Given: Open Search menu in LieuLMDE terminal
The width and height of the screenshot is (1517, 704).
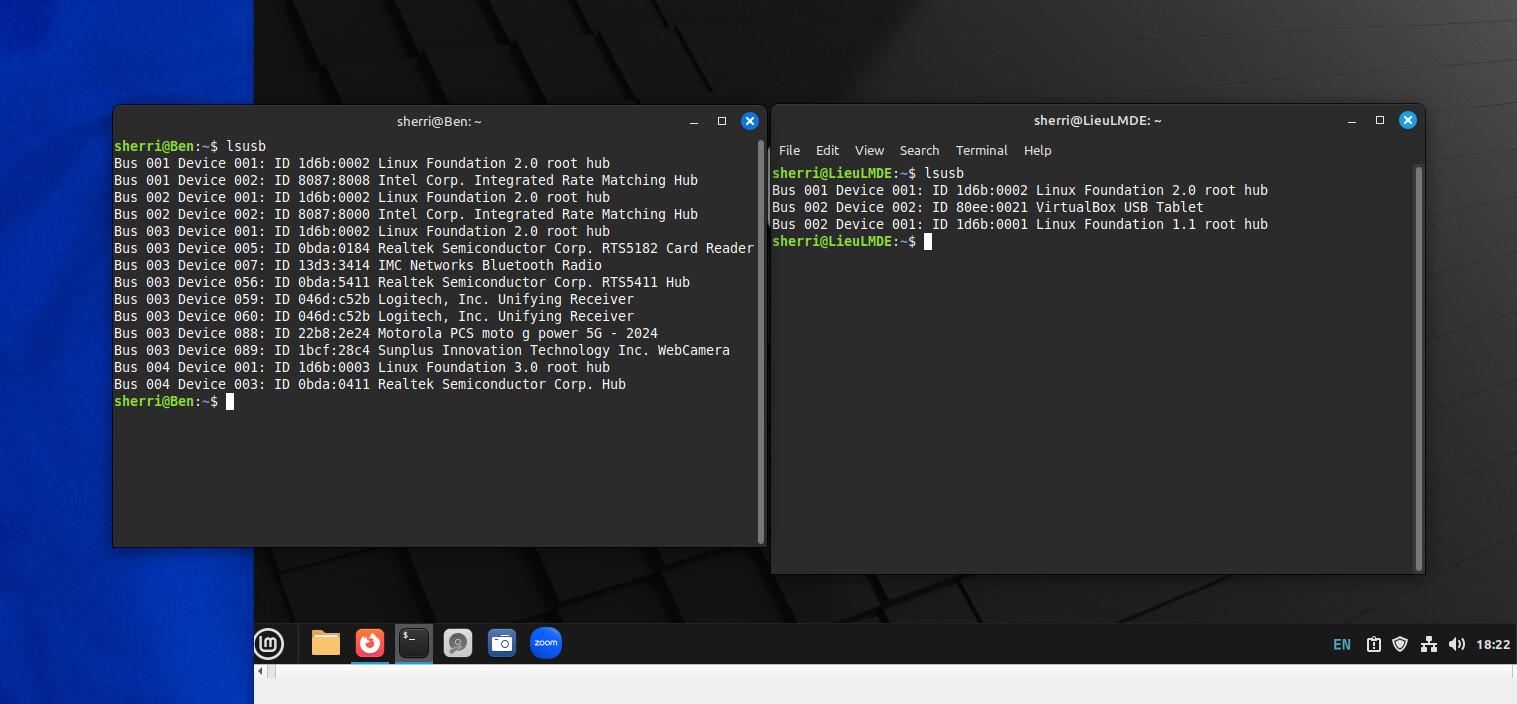Looking at the screenshot, I should [x=919, y=151].
